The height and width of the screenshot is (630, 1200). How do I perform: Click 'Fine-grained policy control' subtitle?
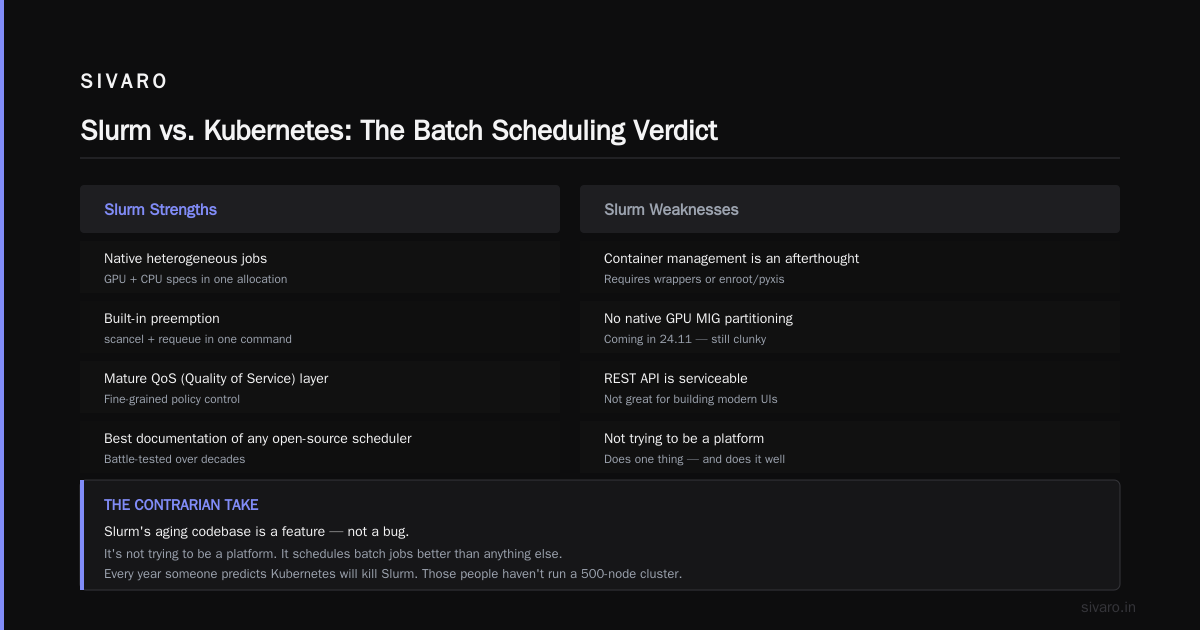point(172,399)
